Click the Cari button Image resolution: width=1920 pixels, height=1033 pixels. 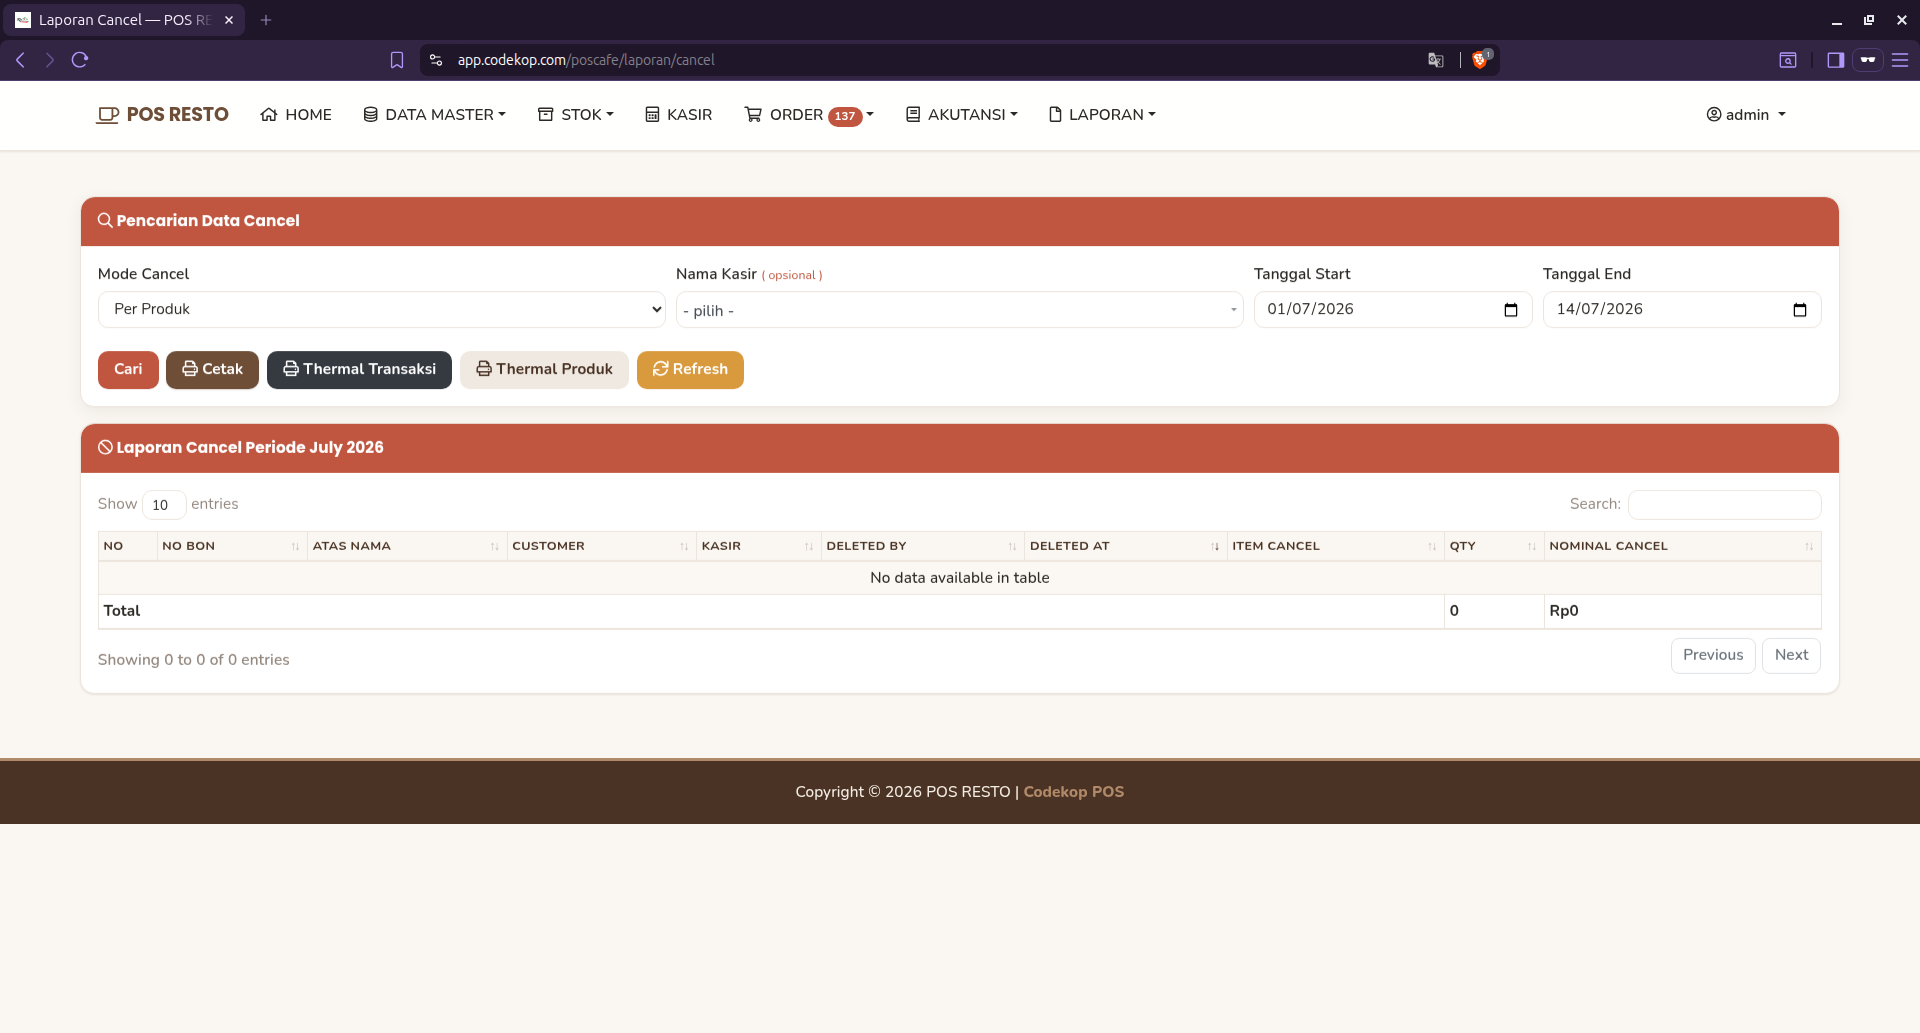(x=128, y=370)
